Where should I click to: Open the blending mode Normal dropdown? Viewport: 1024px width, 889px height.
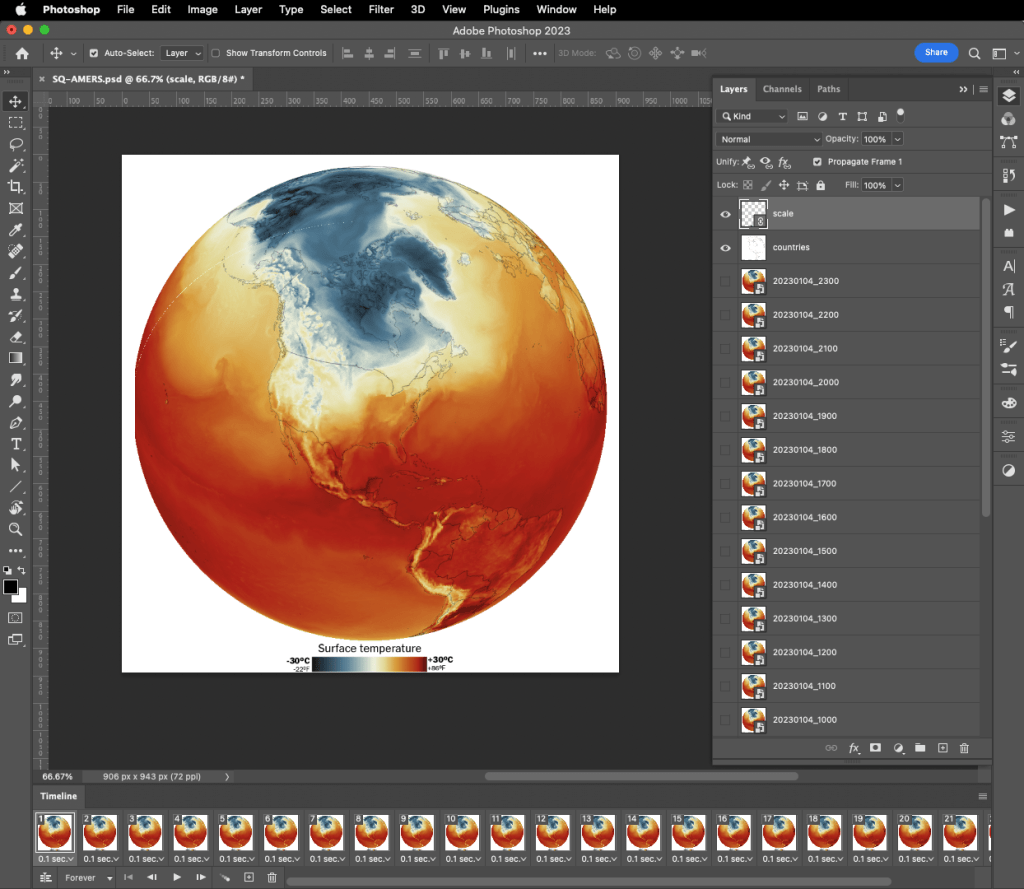point(769,139)
